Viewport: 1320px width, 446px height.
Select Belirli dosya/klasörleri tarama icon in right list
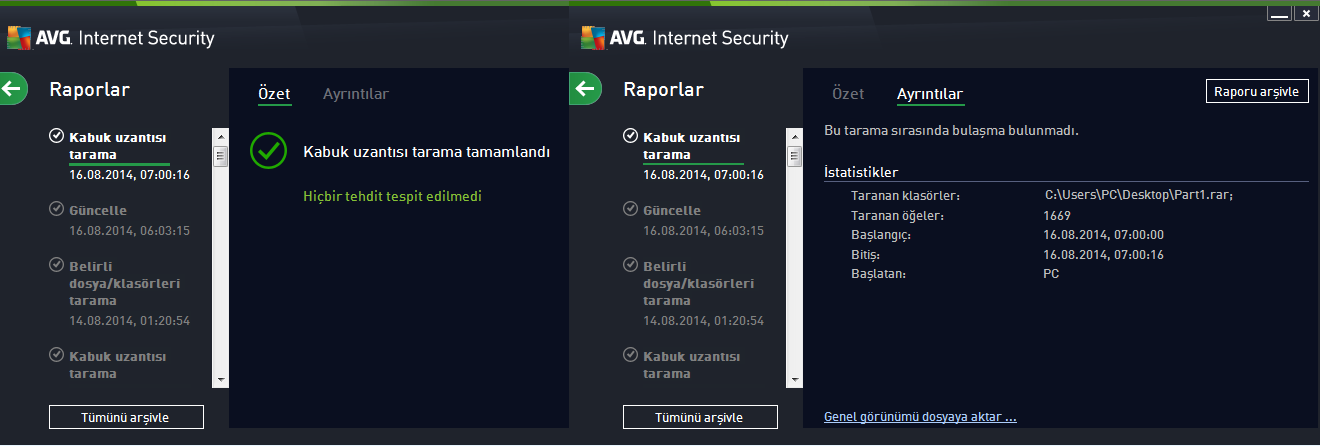[x=631, y=265]
